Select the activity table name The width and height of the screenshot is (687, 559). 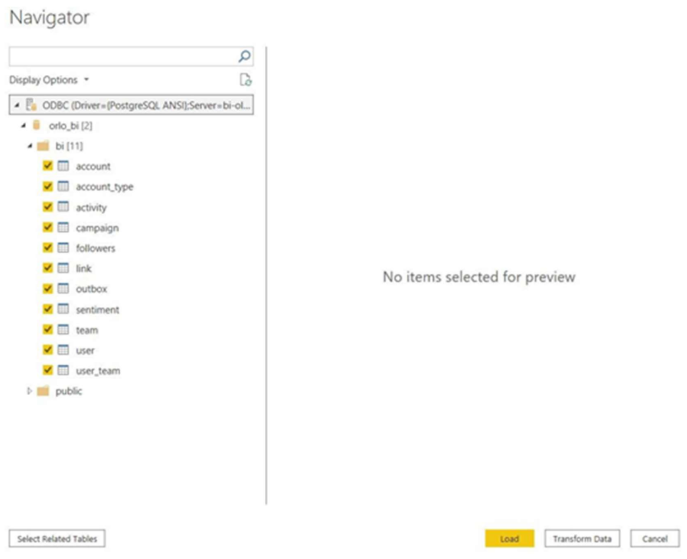point(91,207)
